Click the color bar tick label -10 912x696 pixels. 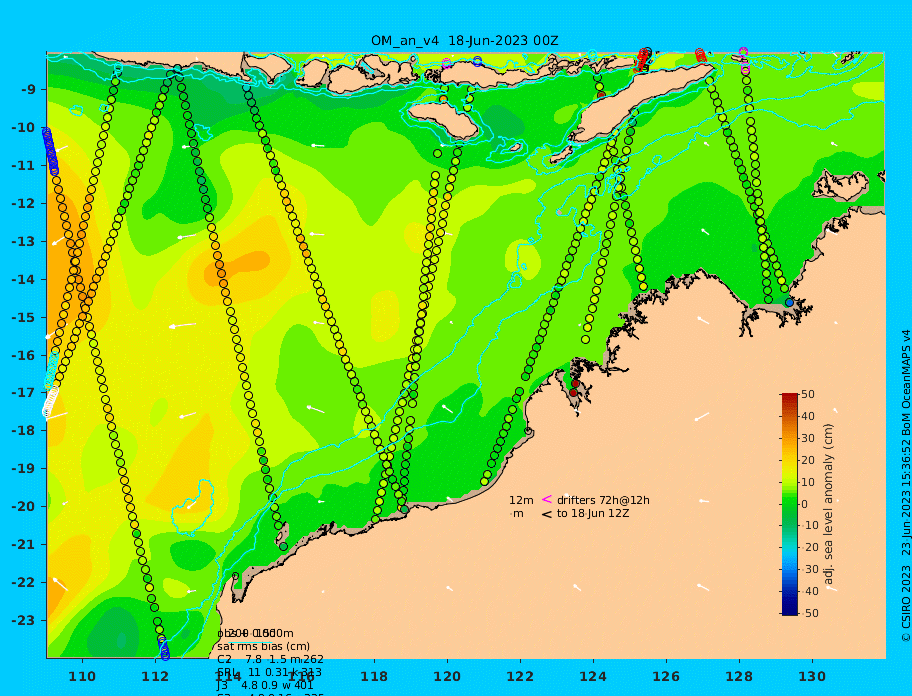810,526
